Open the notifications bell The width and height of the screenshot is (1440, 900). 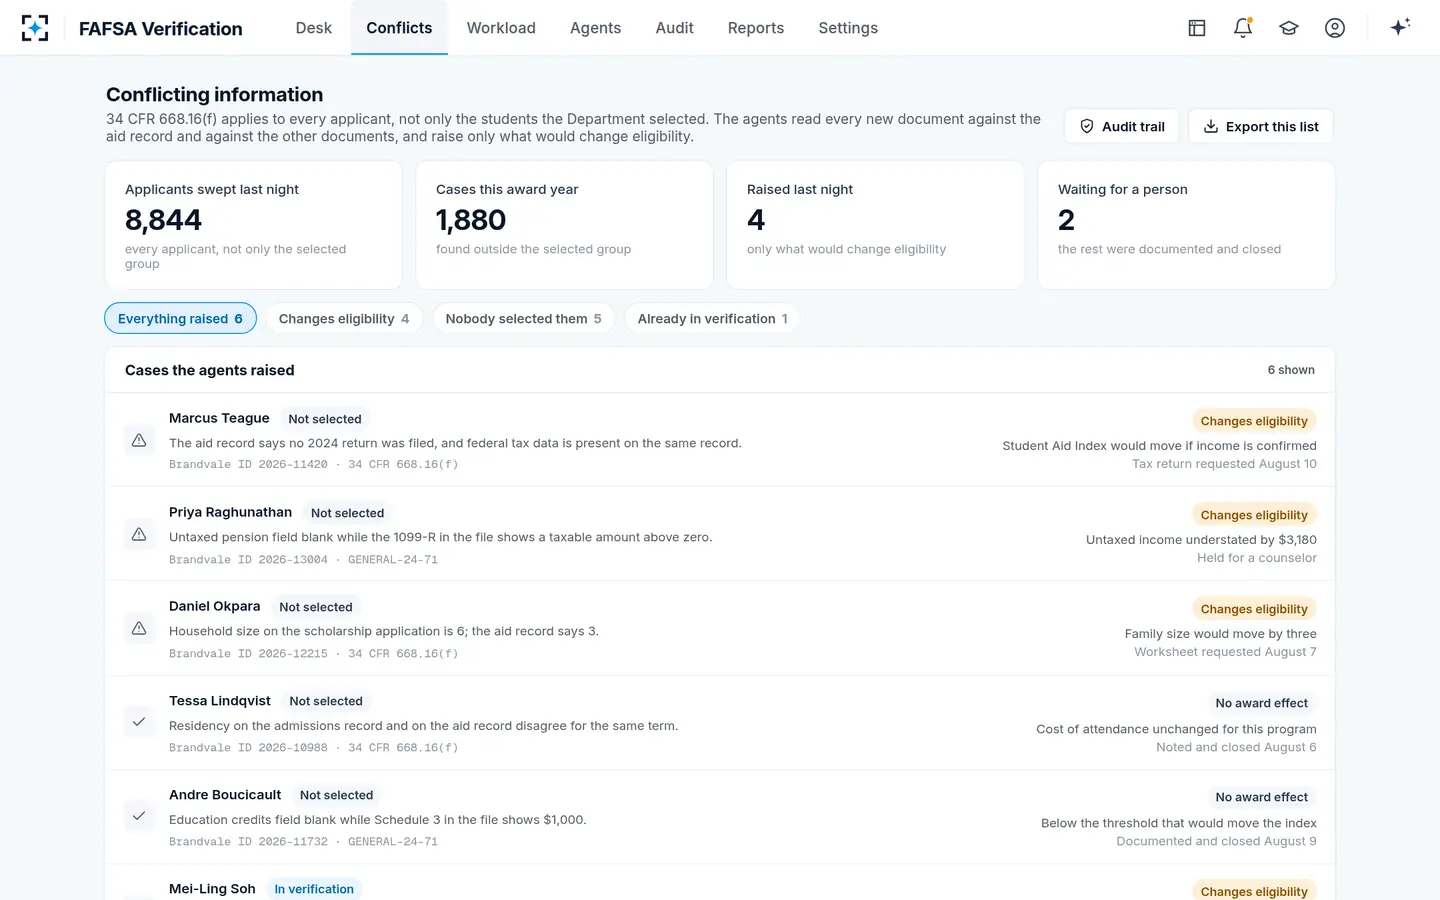tap(1243, 28)
